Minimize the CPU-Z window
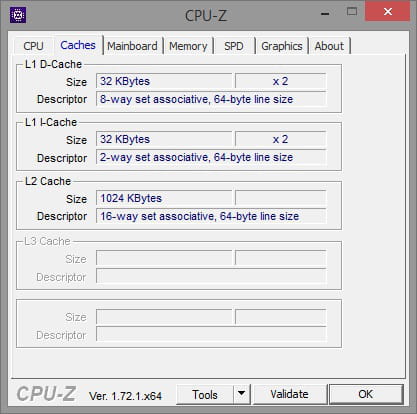This screenshot has height=414, width=417. [325, 13]
